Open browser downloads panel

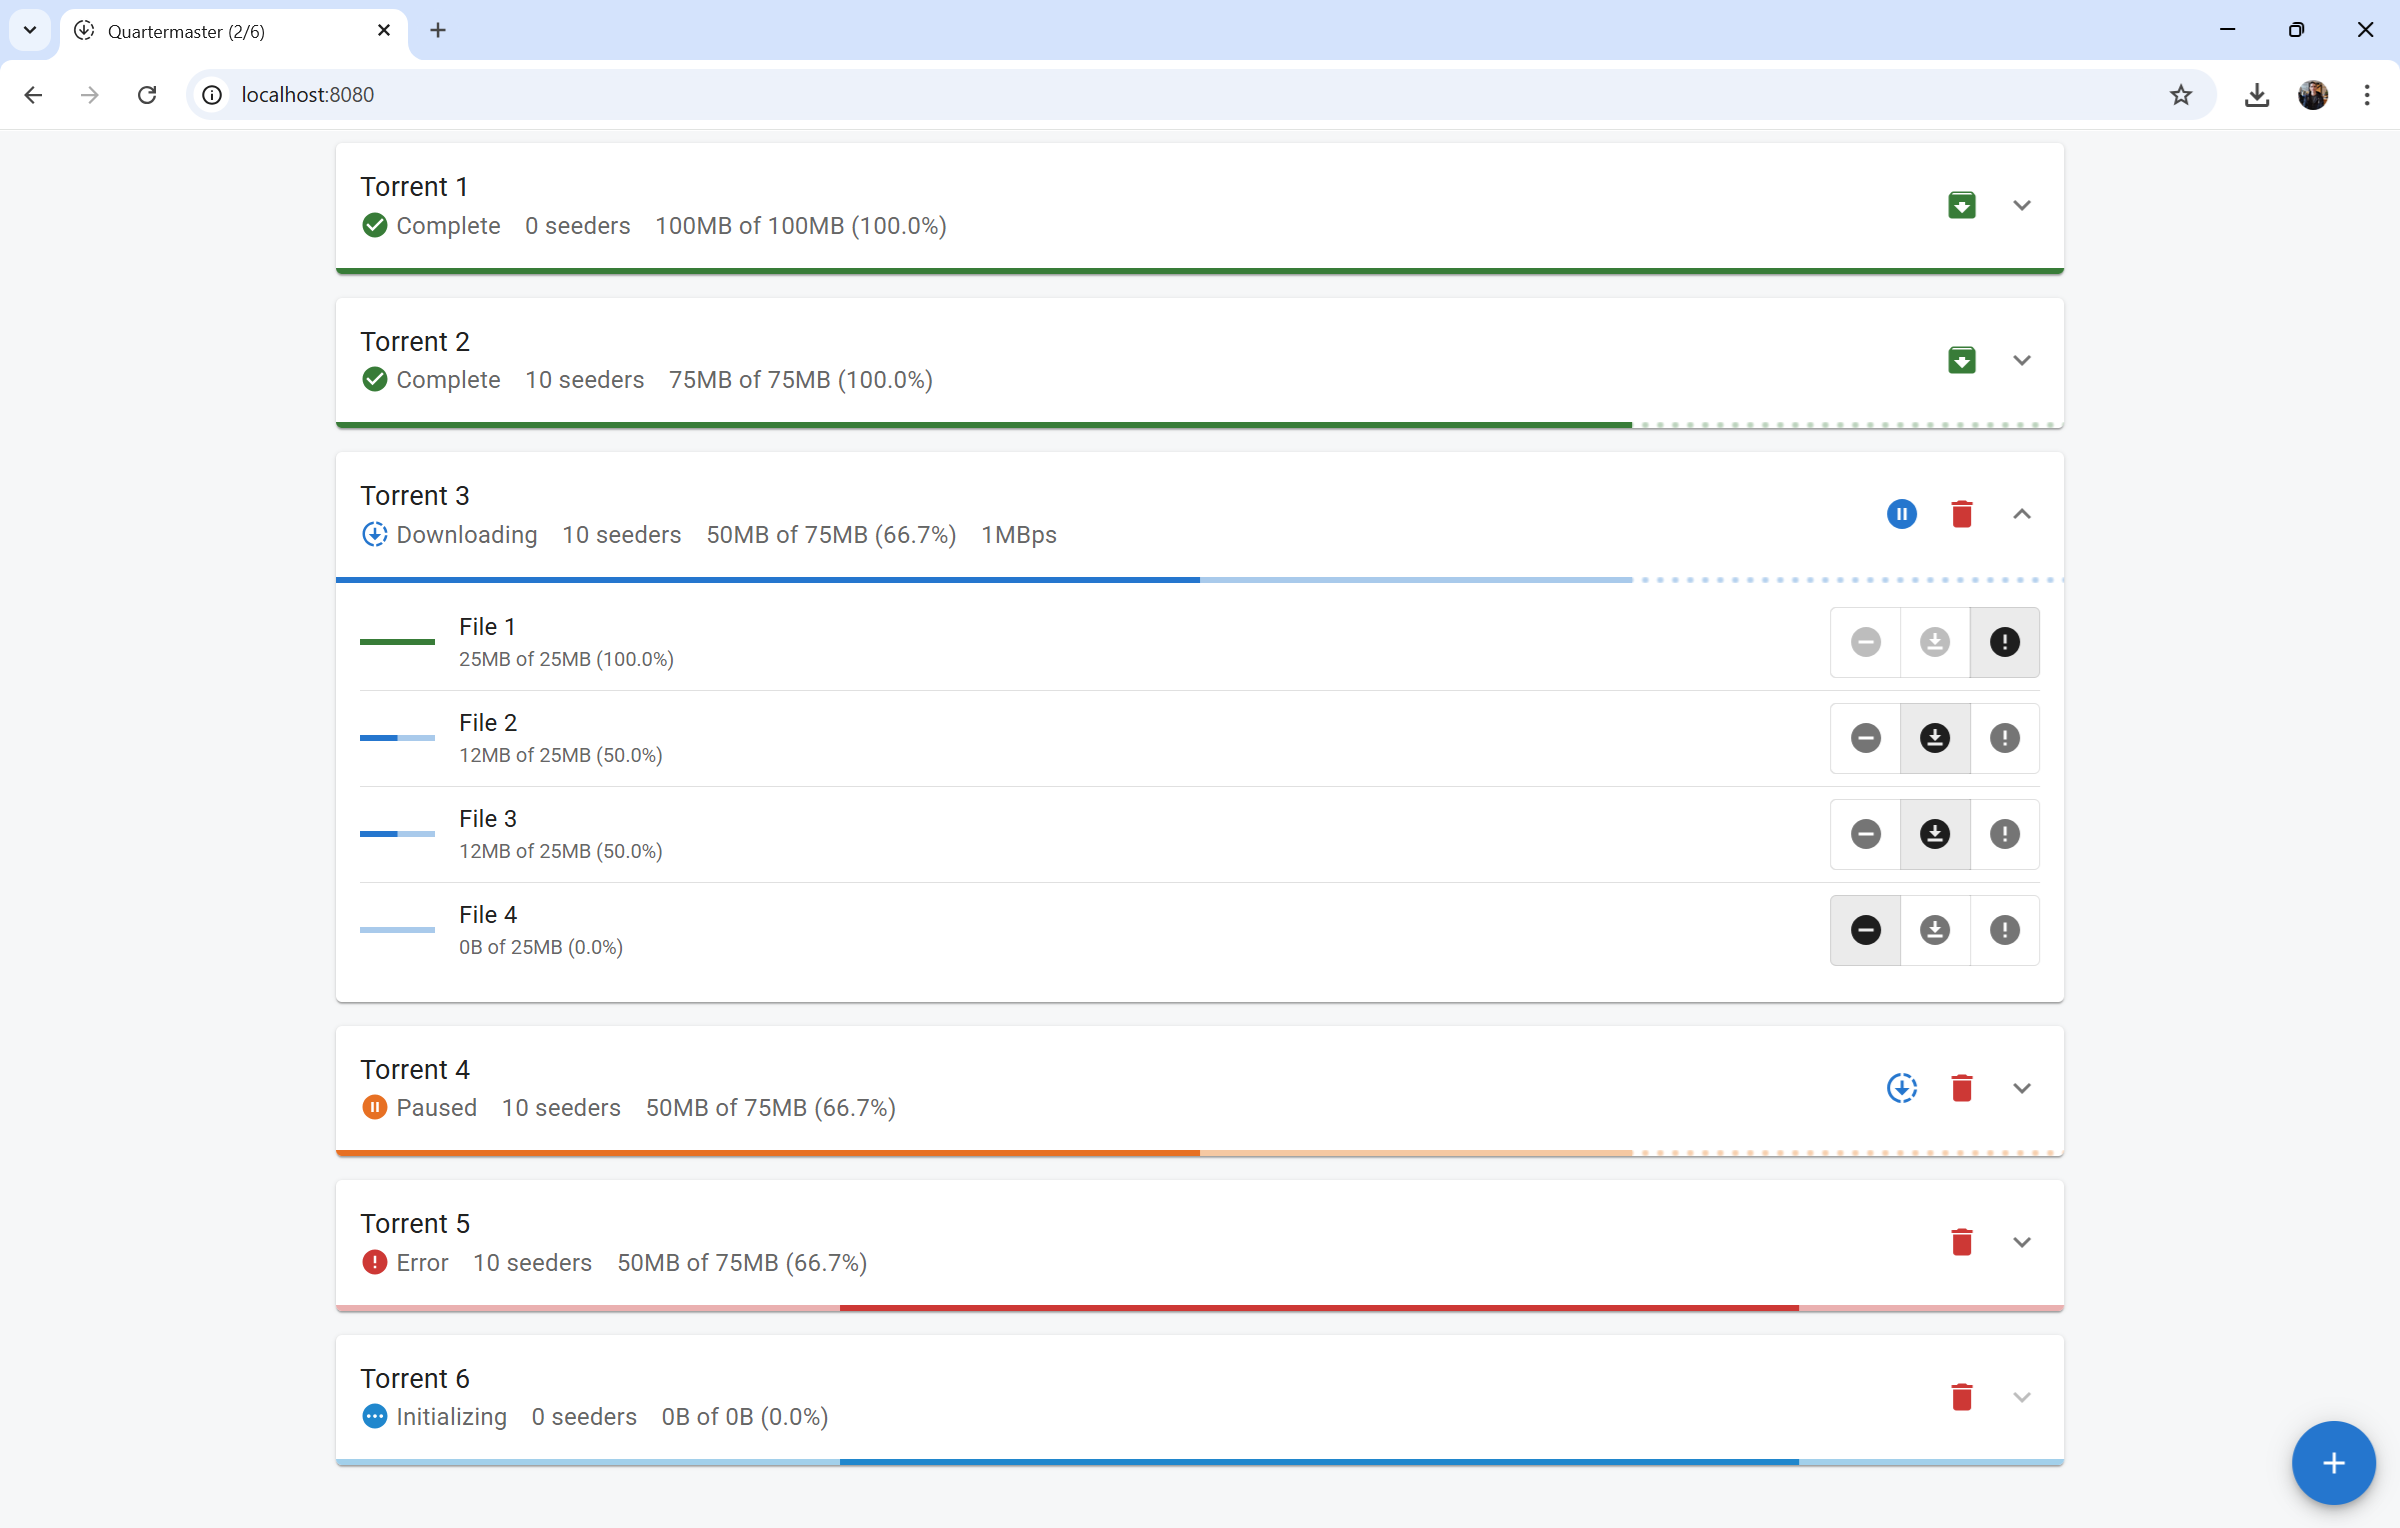click(2257, 95)
